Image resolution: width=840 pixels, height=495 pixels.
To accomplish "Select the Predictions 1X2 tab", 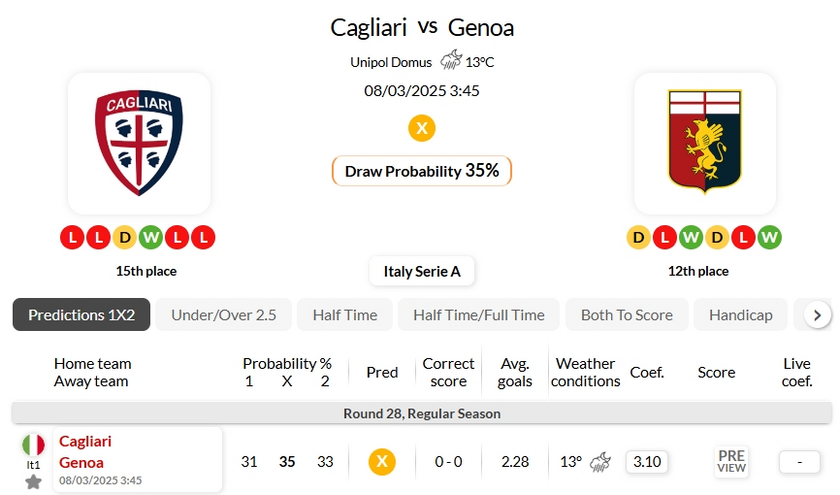I will click(81, 314).
